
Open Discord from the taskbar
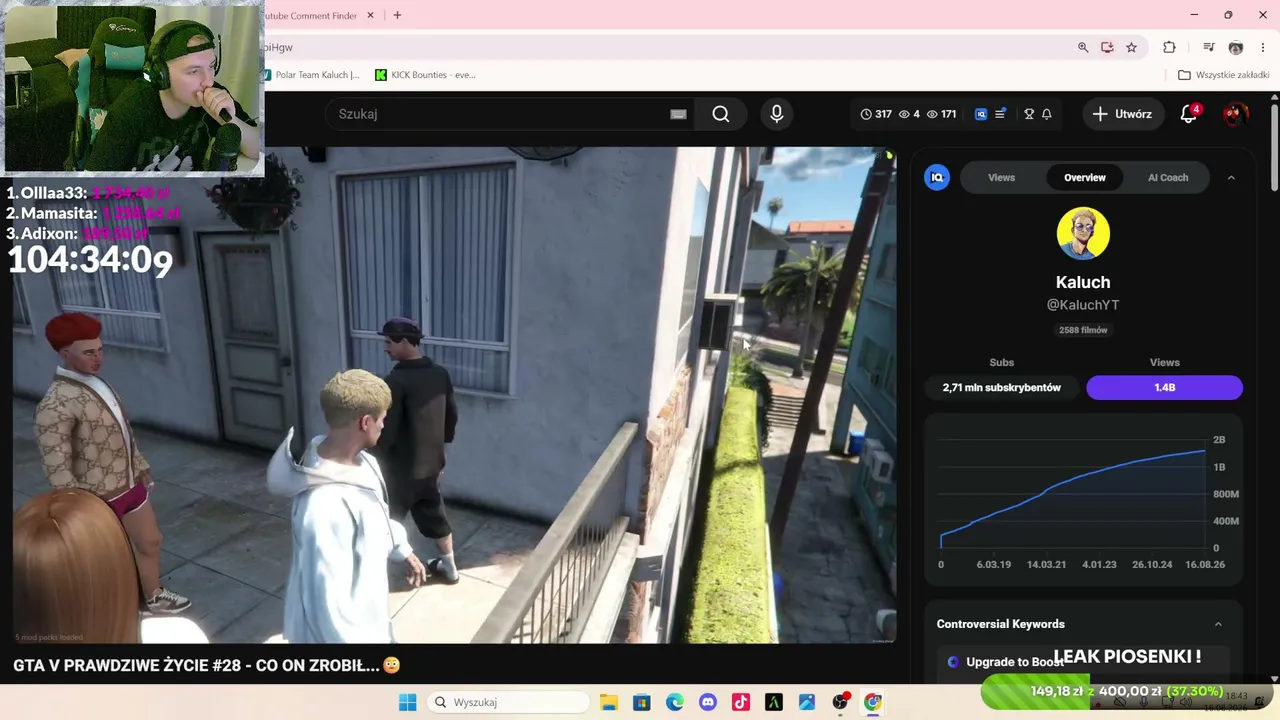708,702
